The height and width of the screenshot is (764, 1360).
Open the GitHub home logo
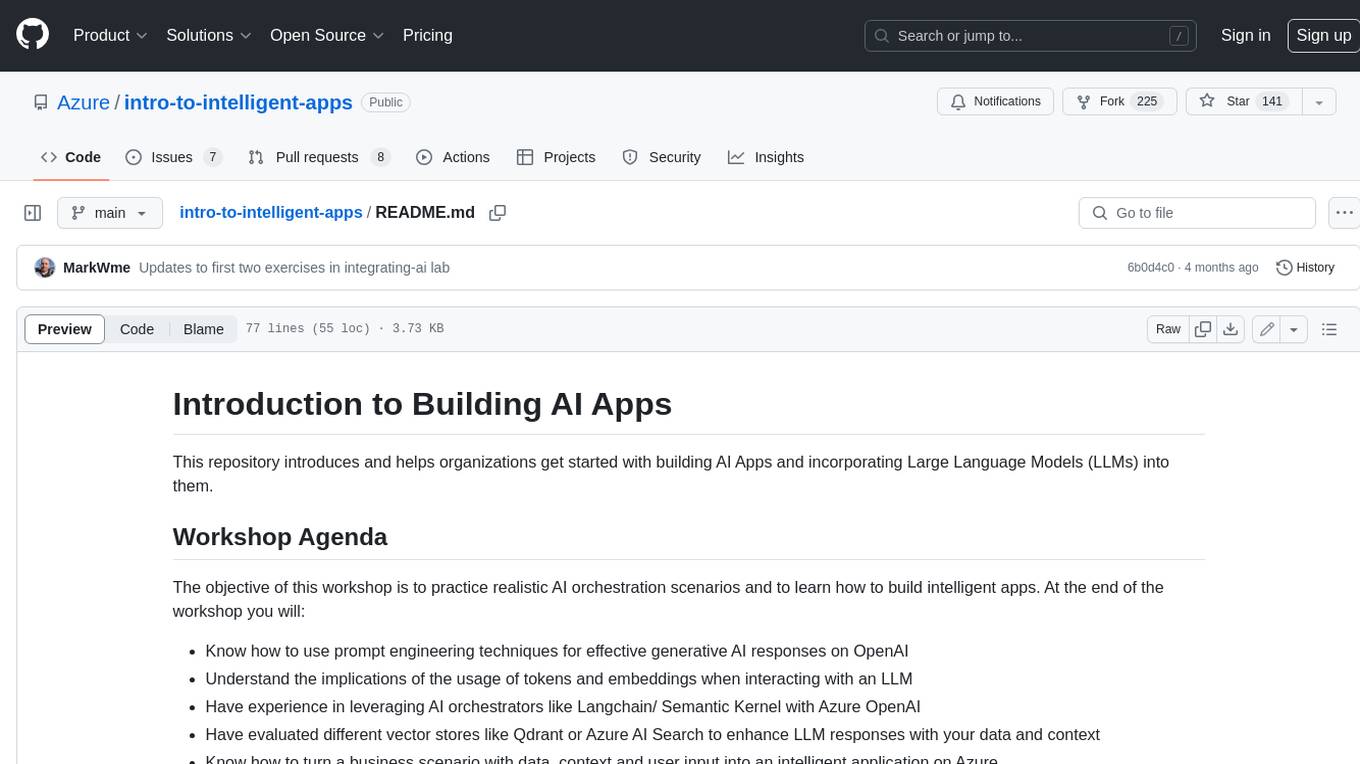click(x=32, y=35)
